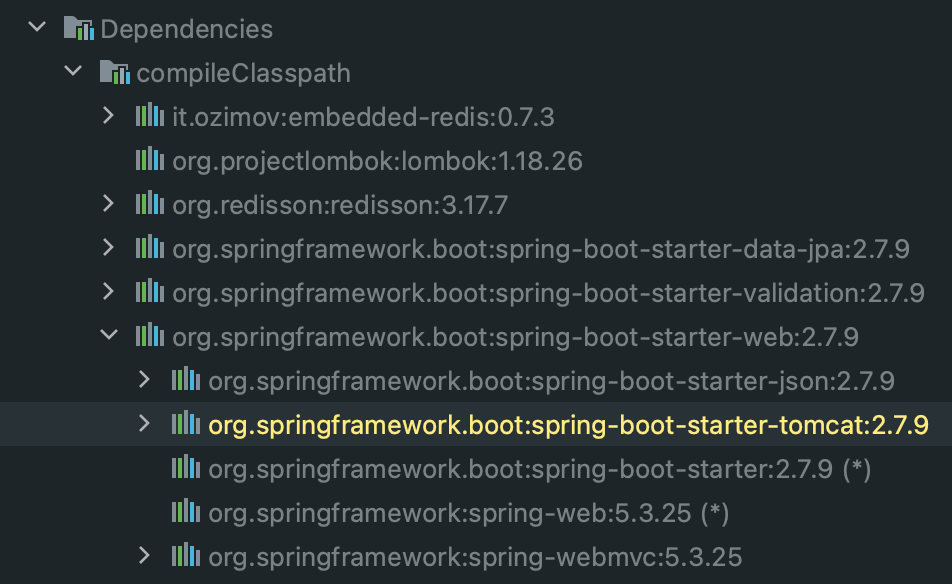Click the spring-webmvc library icon

point(186,555)
